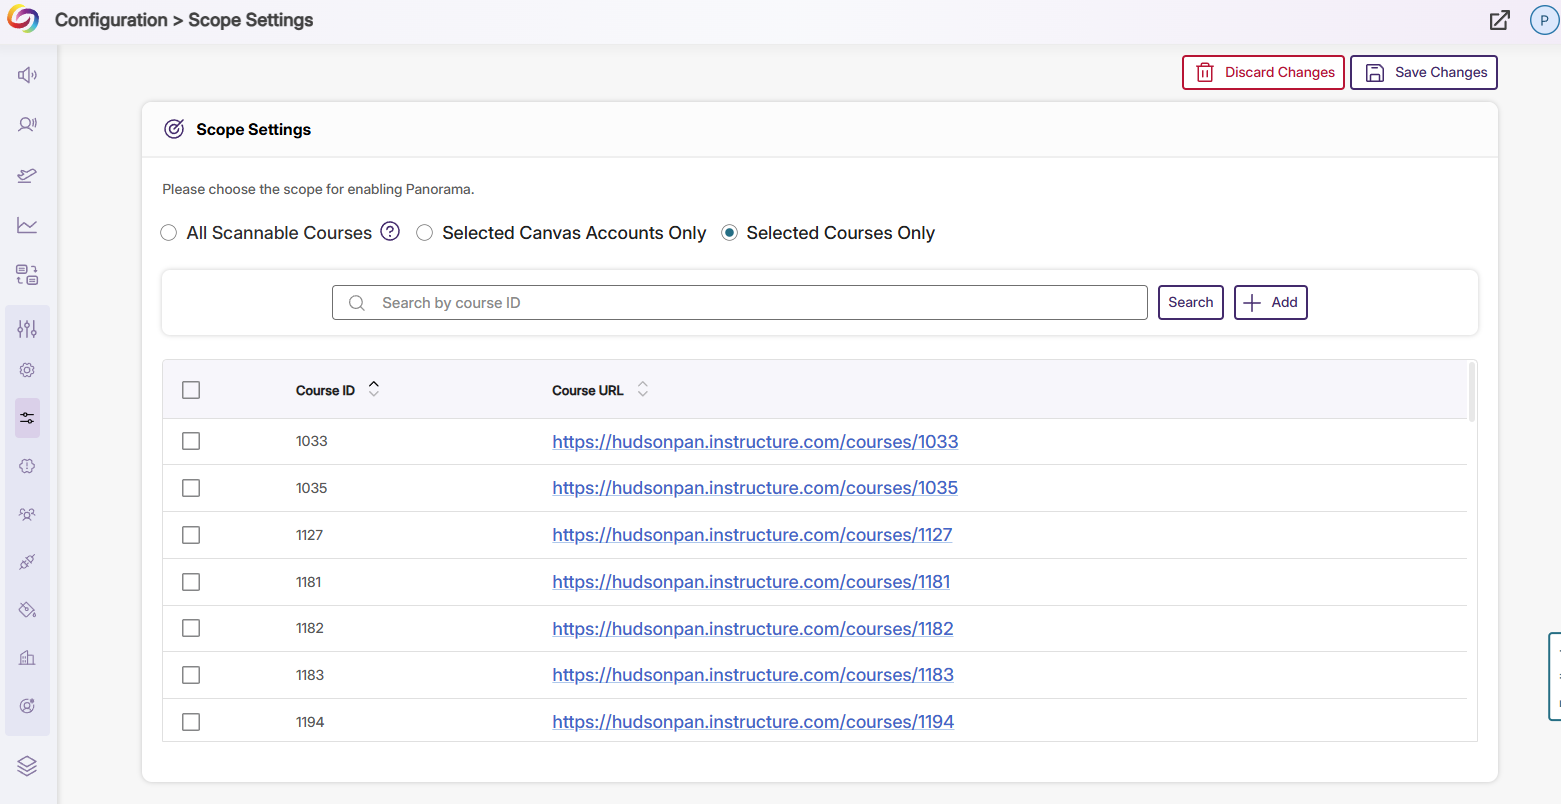Click the Course ID column header
1561x804 pixels.
[325, 390]
